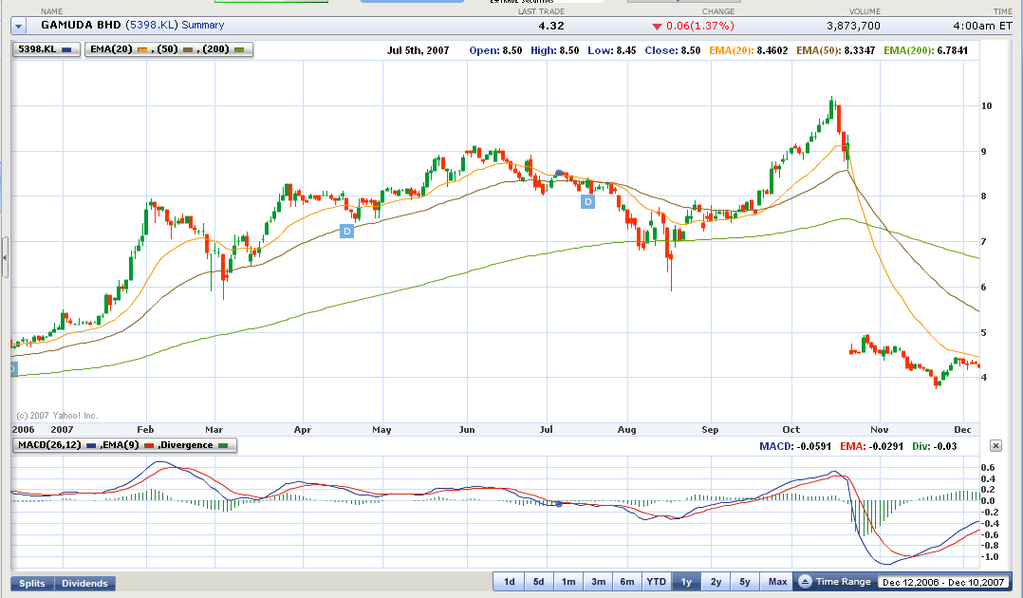Image resolution: width=1023 pixels, height=598 pixels.
Task: Toggle Dividends markers on the chart
Action: [x=85, y=583]
